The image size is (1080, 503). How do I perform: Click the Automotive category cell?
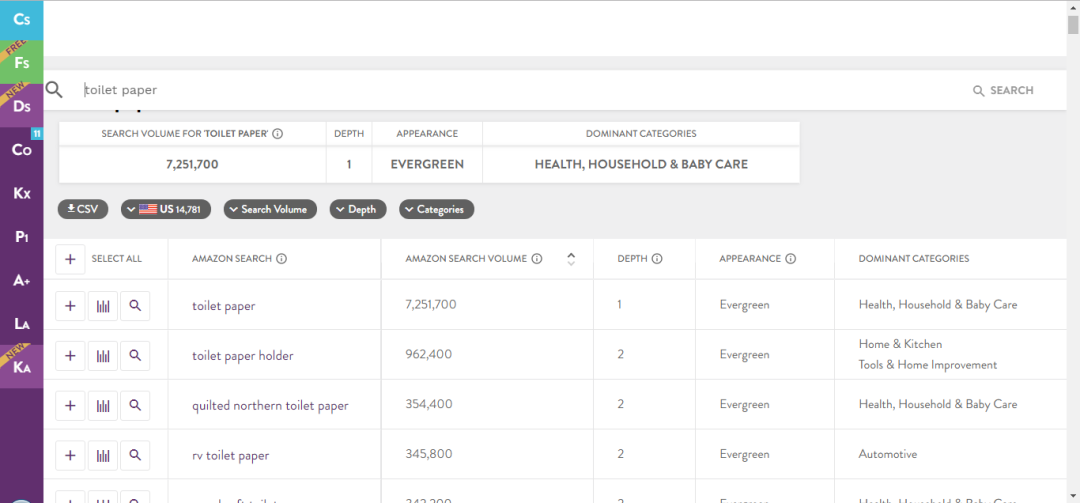[x=888, y=454]
